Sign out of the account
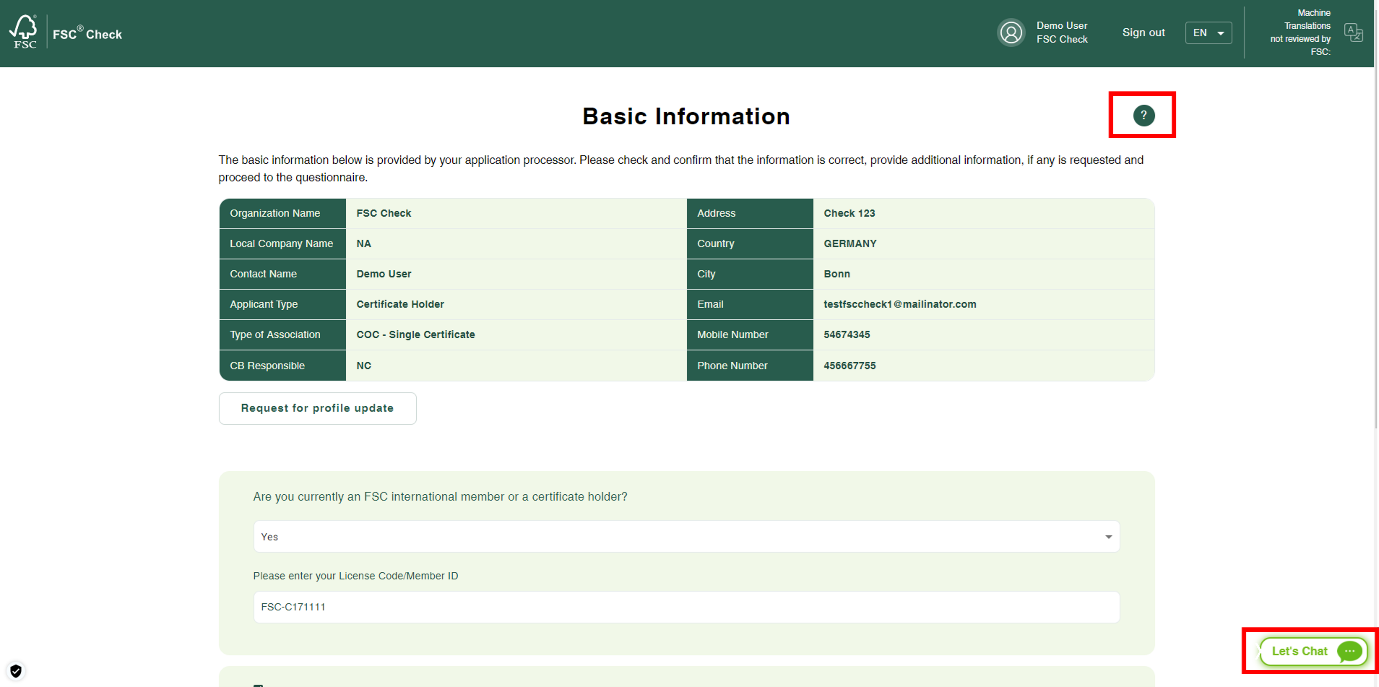Viewport: 1379px width, 687px height. [1143, 33]
